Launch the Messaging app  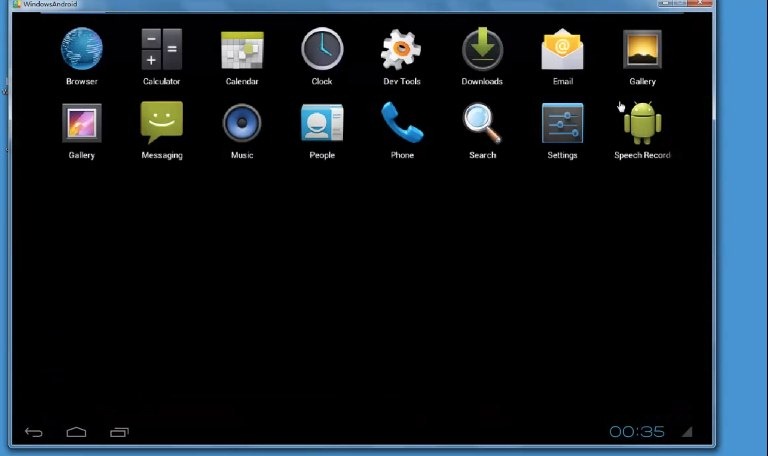pos(162,122)
